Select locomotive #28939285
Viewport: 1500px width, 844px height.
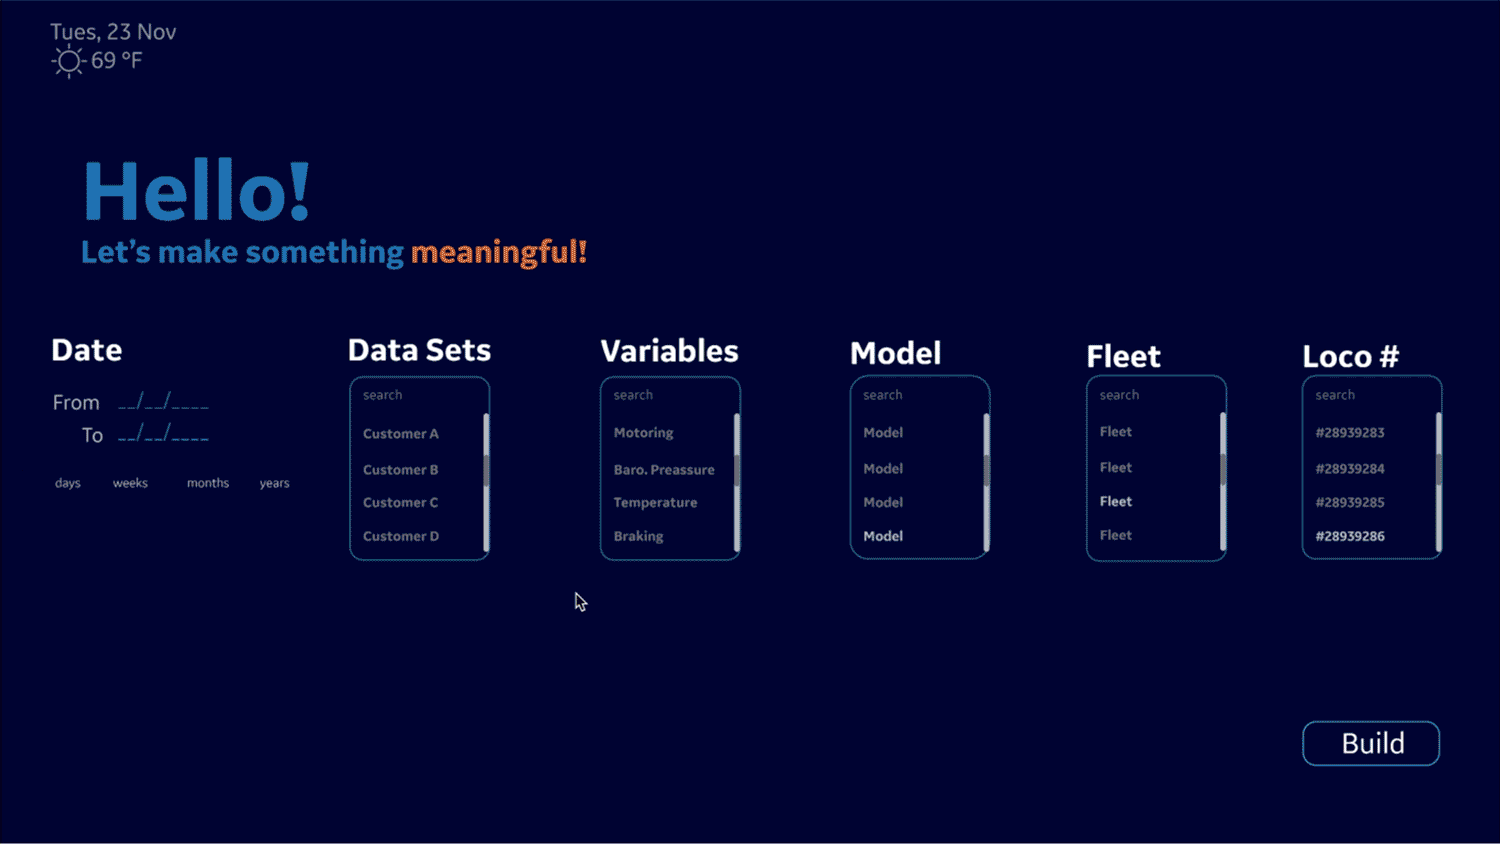(x=1350, y=502)
